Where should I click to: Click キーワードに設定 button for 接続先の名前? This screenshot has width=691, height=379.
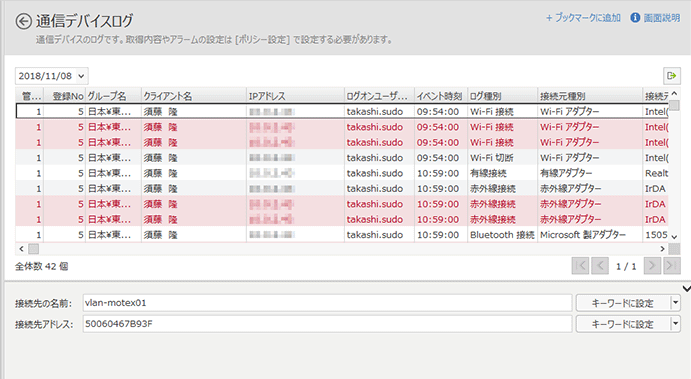[x=623, y=303]
